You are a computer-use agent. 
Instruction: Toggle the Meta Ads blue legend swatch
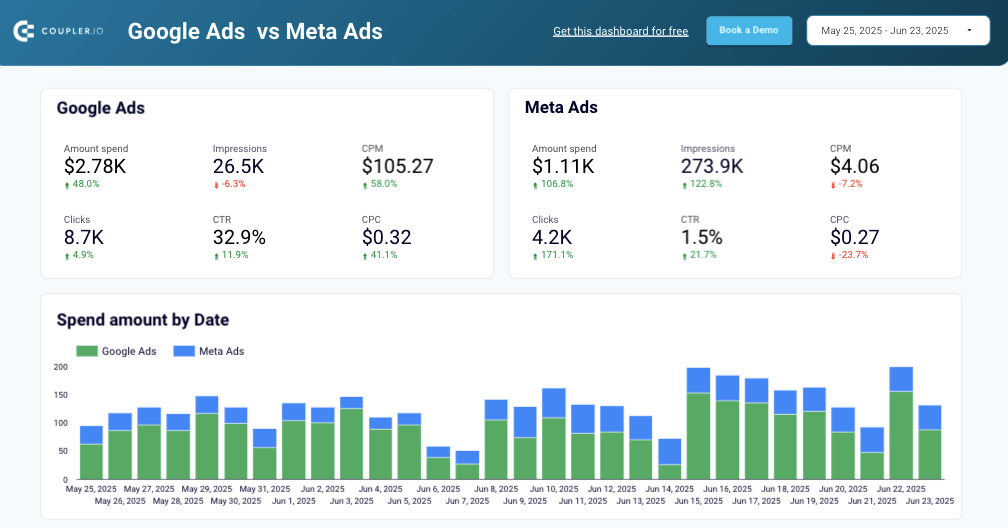pos(183,351)
